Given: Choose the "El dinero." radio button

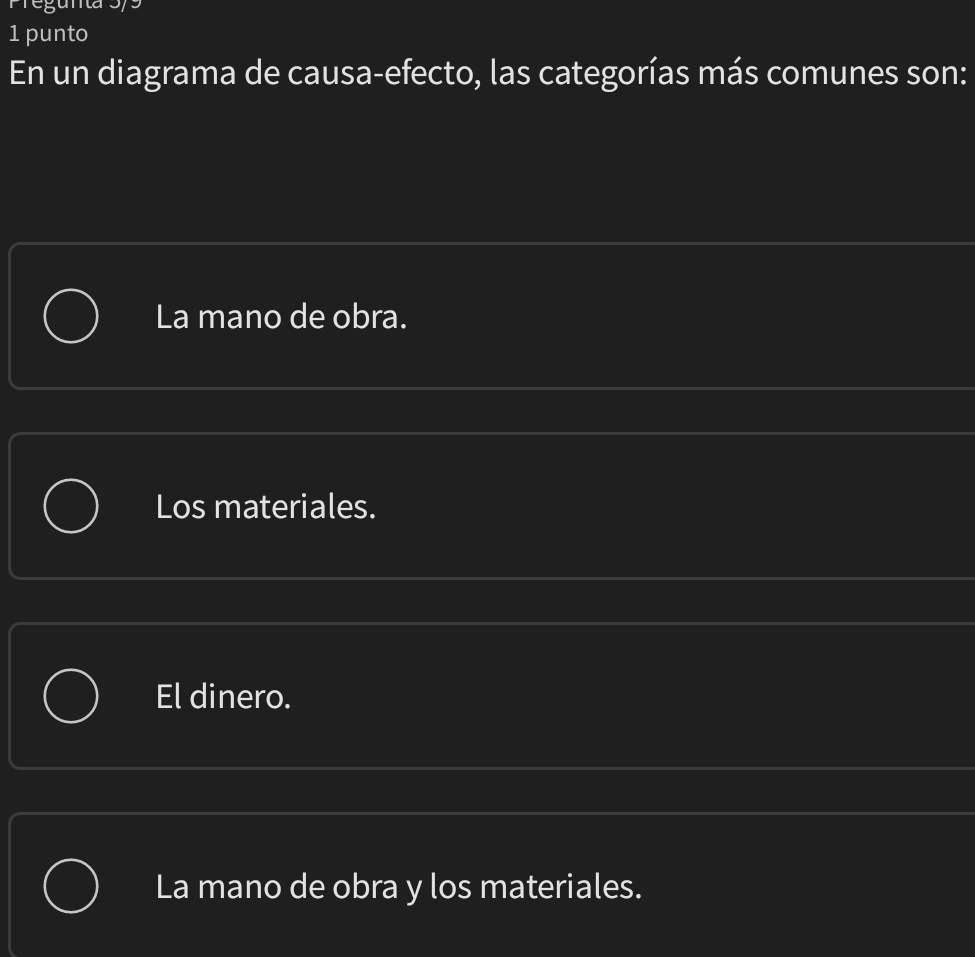Looking at the screenshot, I should coord(71,696).
